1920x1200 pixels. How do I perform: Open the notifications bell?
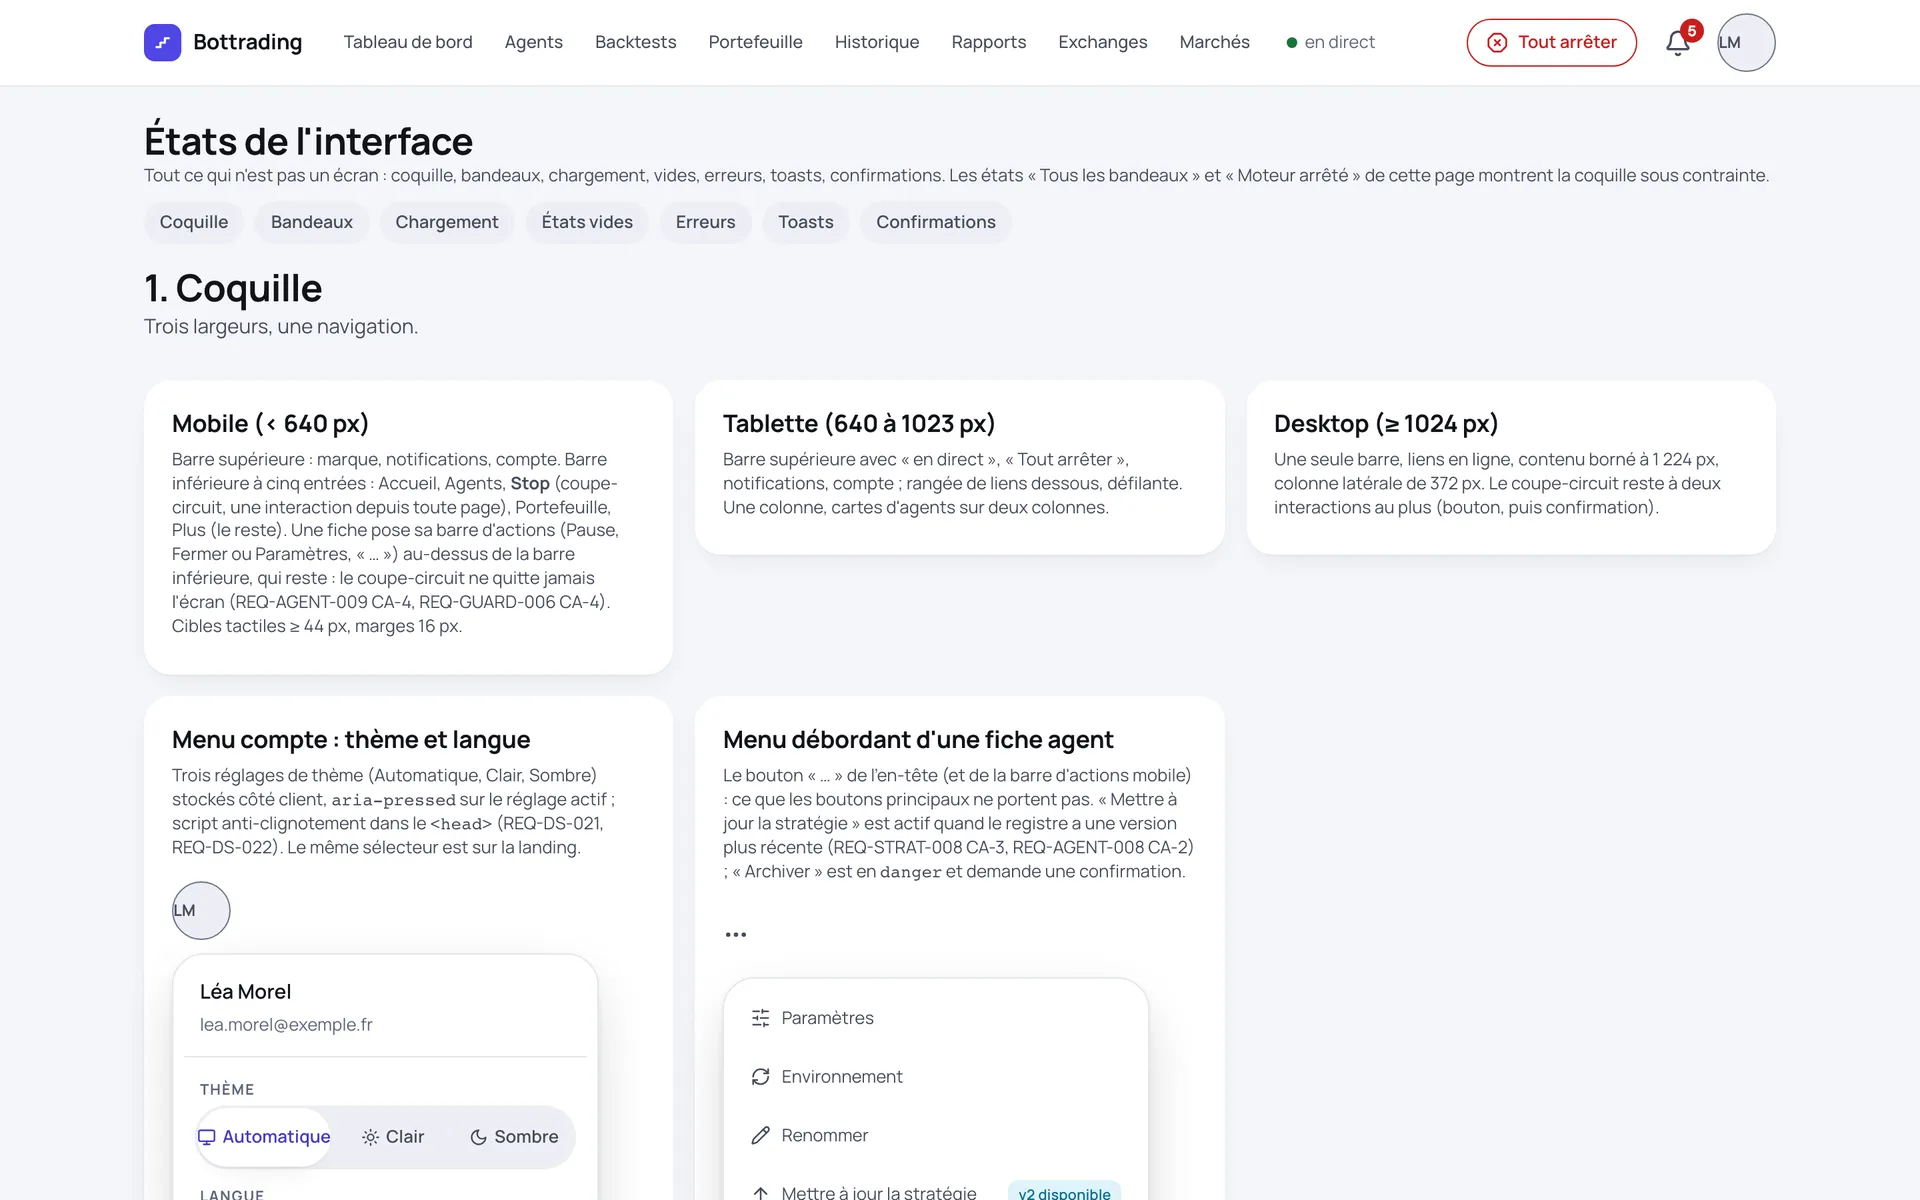click(1678, 43)
